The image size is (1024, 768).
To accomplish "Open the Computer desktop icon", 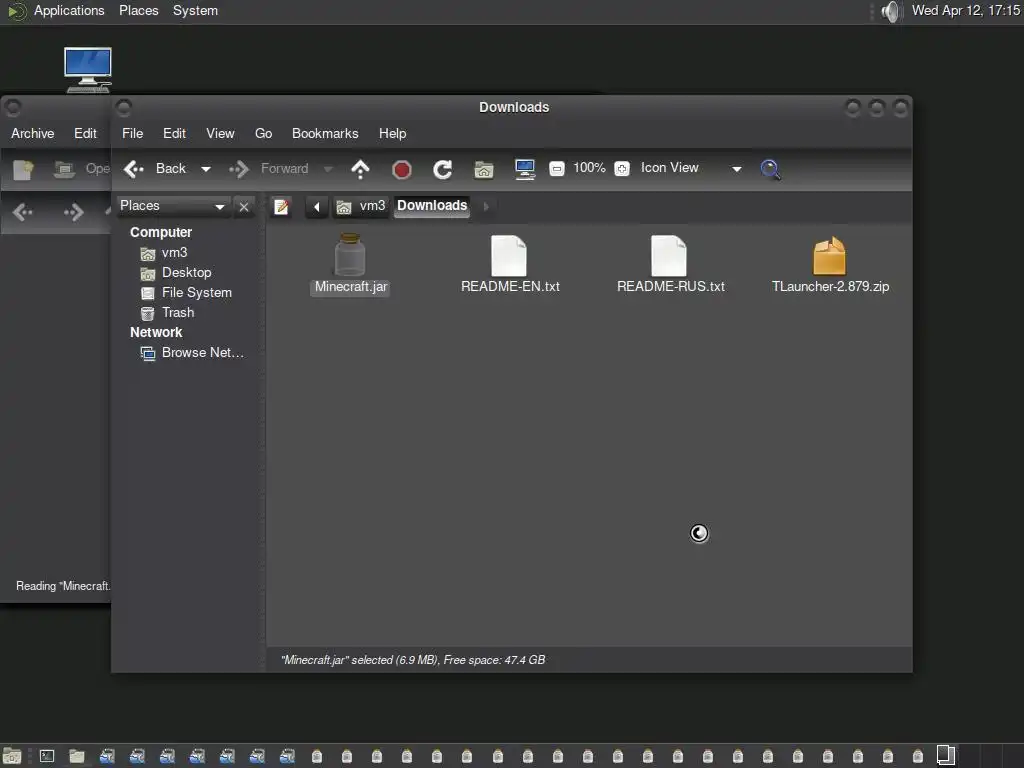I will point(88,69).
